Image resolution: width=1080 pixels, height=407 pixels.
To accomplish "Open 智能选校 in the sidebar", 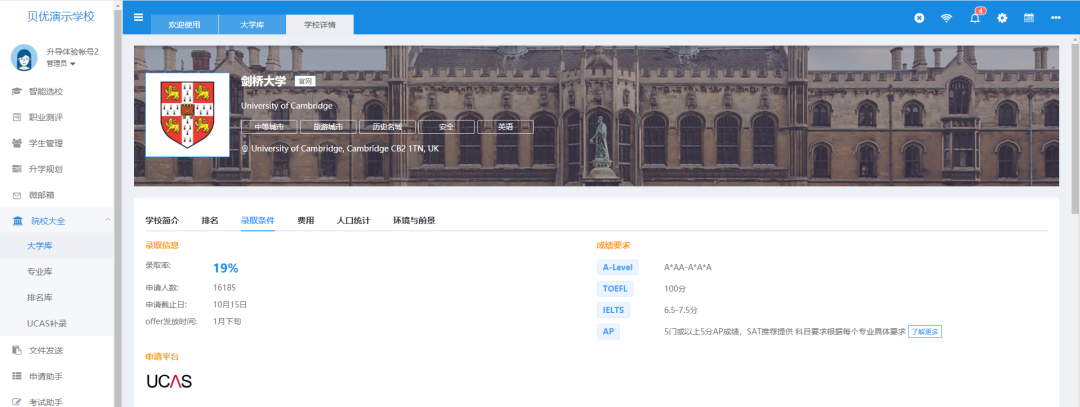I will [x=45, y=91].
